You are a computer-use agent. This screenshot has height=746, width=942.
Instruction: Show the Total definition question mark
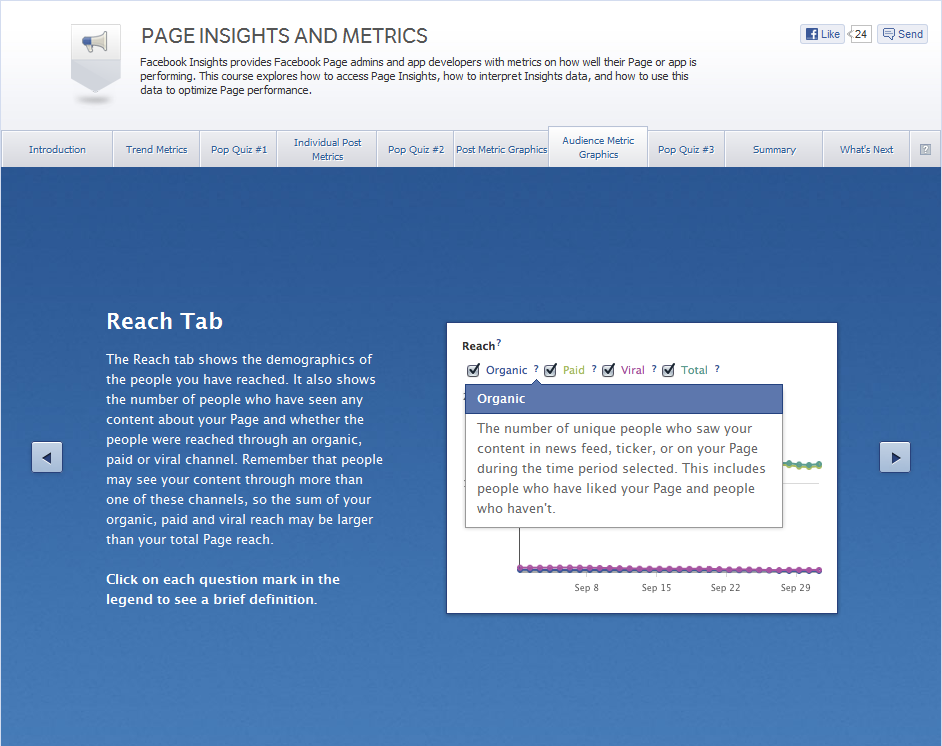[717, 369]
